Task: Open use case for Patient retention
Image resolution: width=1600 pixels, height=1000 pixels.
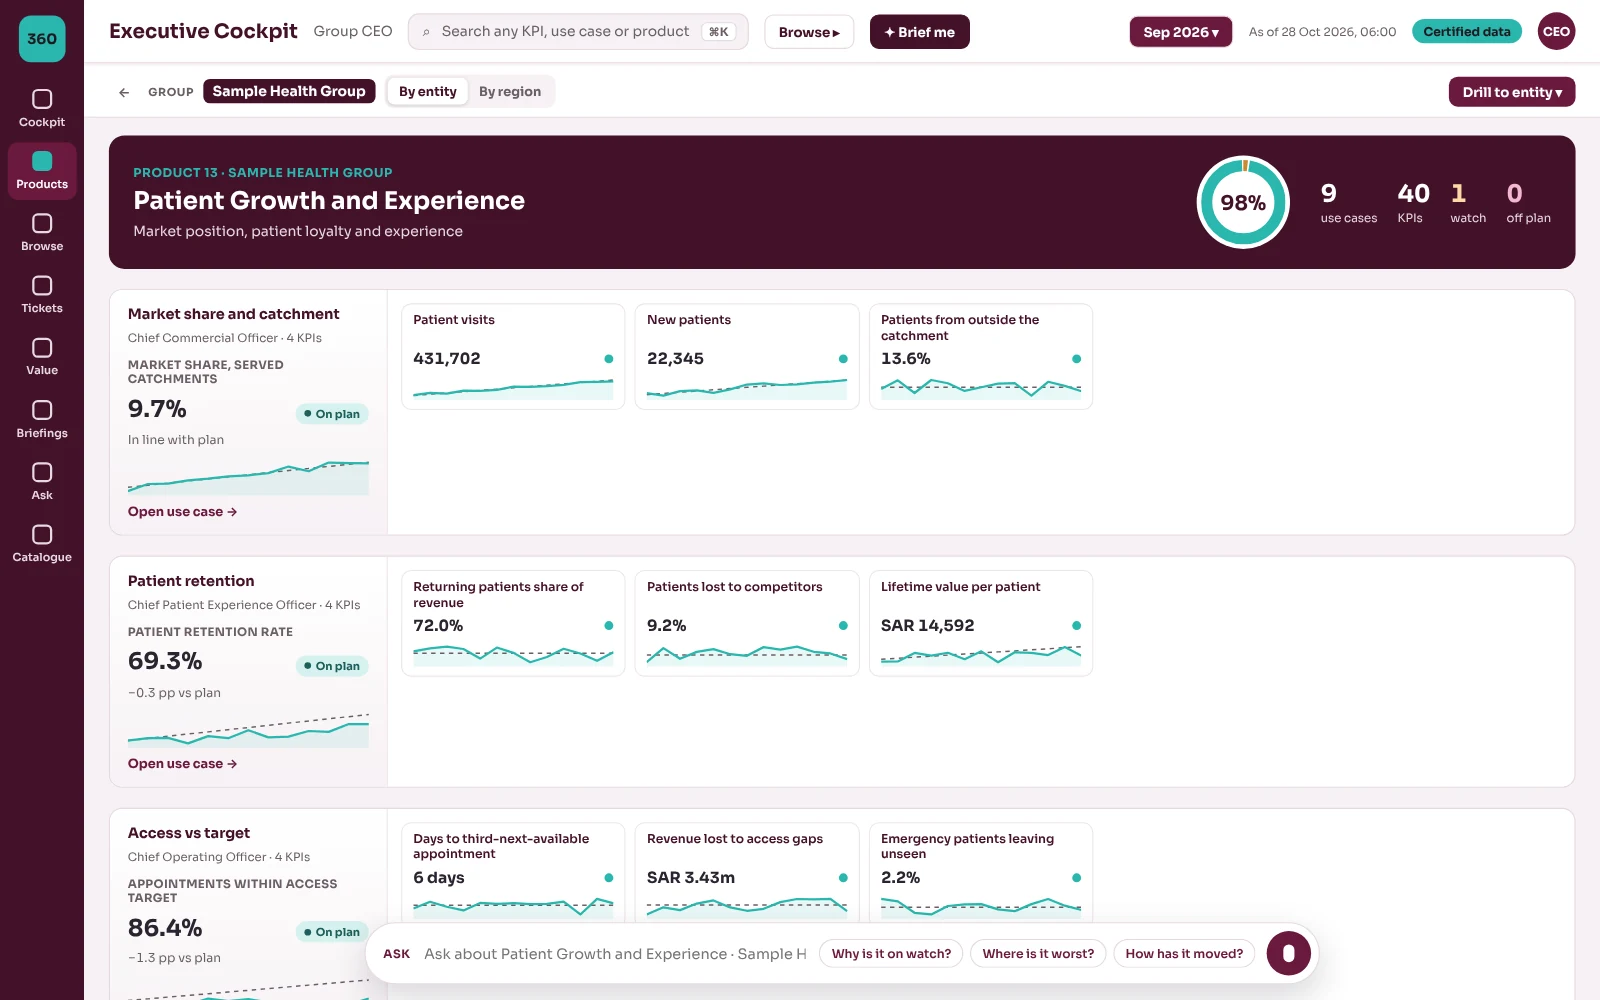Action: pos(182,764)
